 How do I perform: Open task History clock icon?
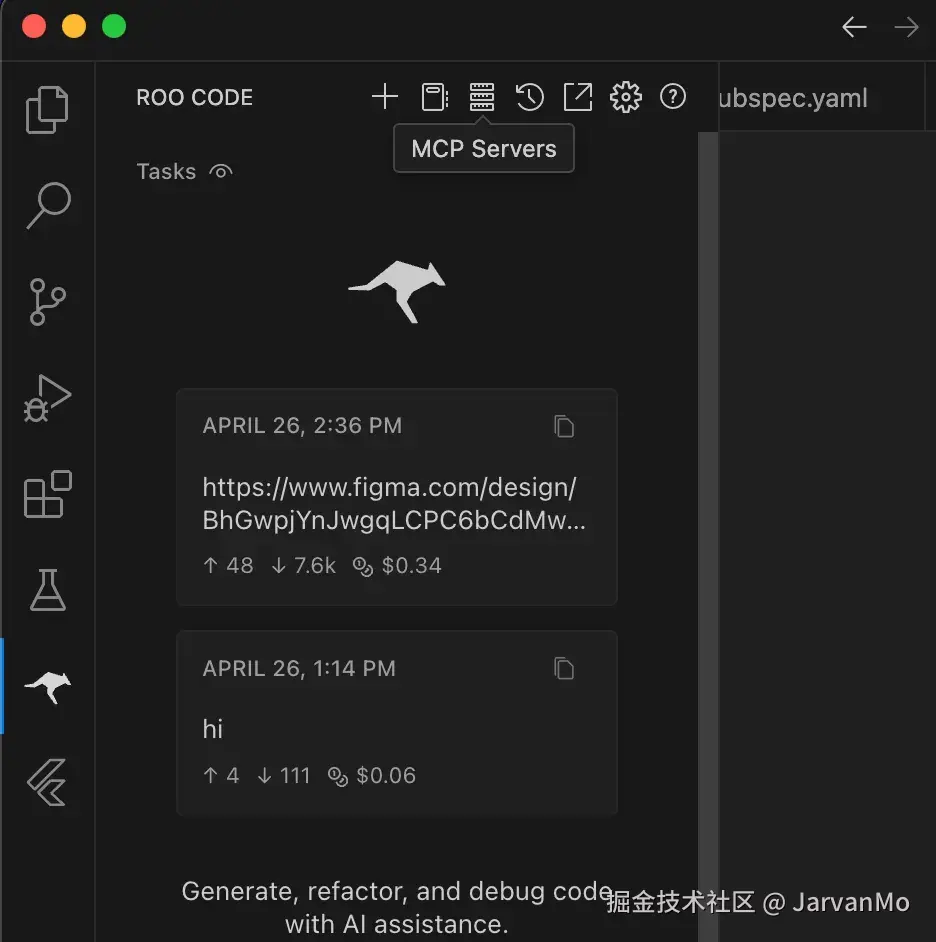tap(529, 97)
